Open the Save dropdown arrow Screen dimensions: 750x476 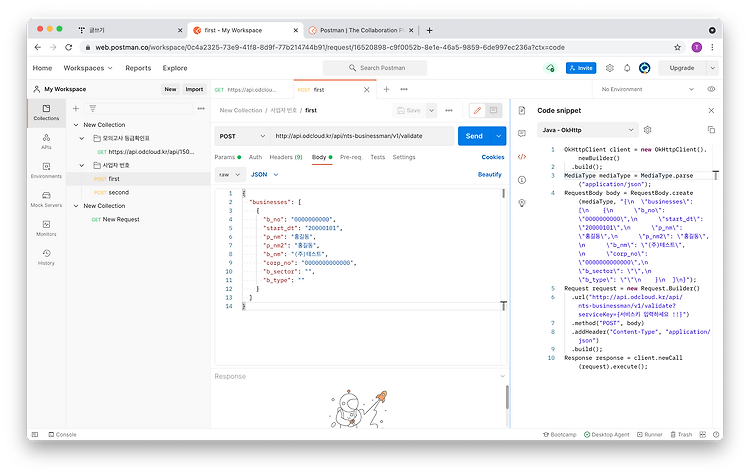coord(431,111)
